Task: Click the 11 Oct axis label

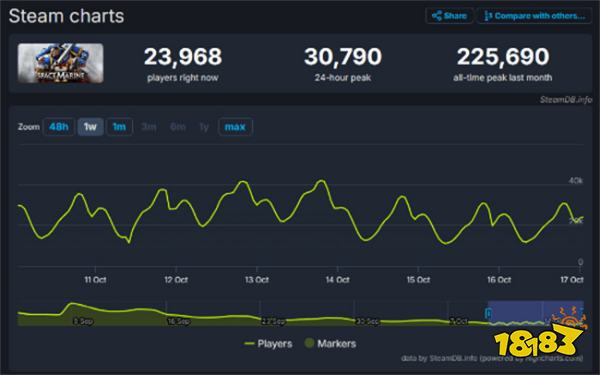Action: 95,280
